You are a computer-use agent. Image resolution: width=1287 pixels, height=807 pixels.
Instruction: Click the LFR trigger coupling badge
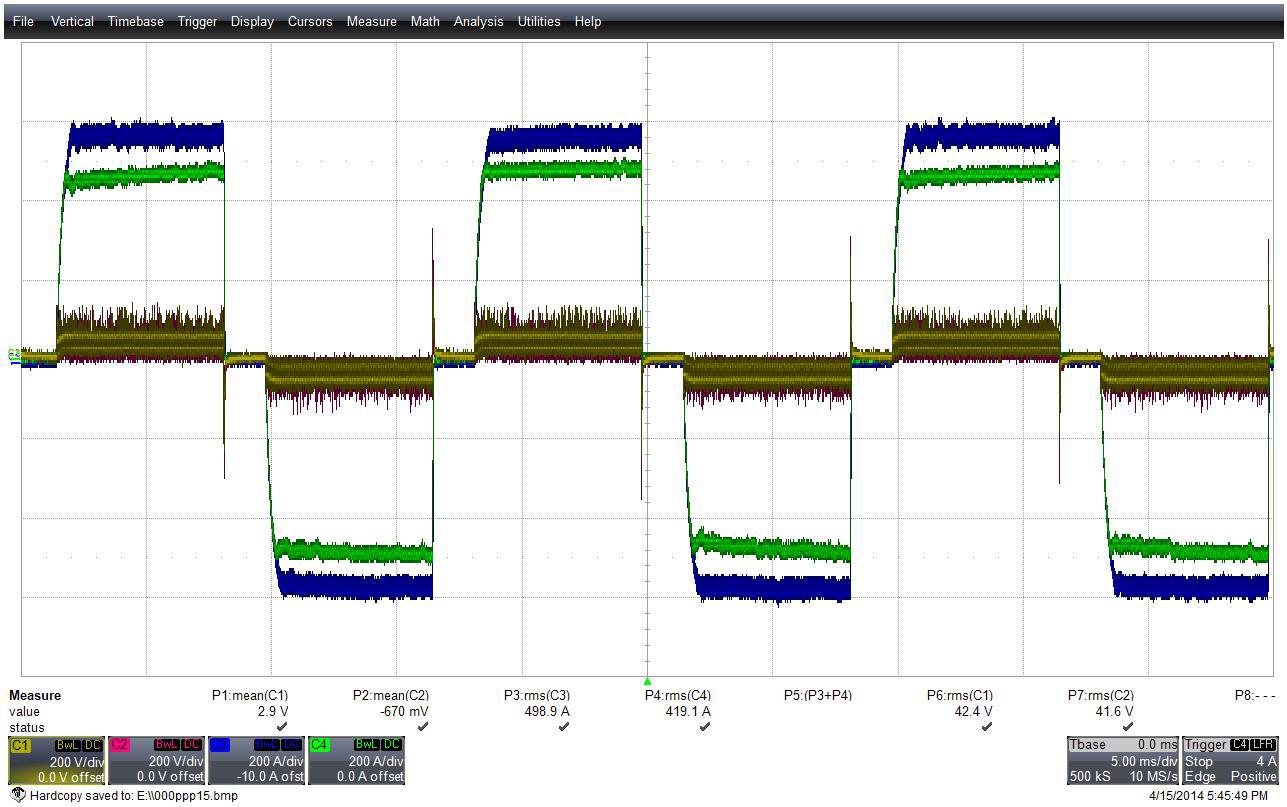(x=1264, y=745)
